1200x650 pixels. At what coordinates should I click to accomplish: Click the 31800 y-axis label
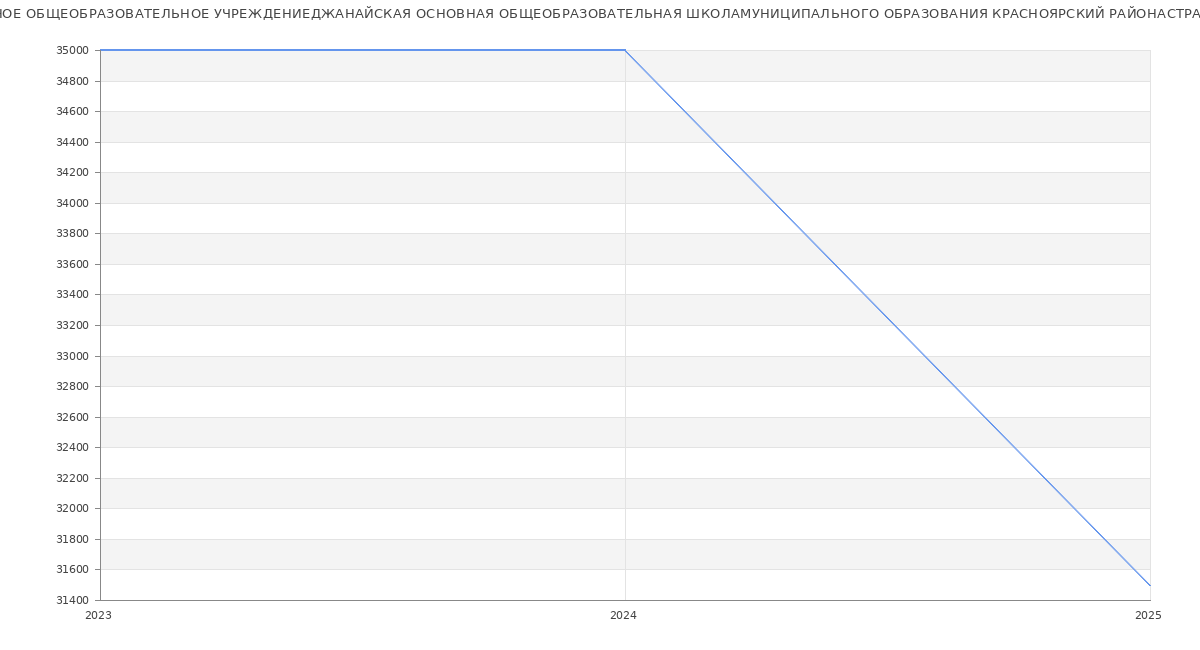point(72,539)
